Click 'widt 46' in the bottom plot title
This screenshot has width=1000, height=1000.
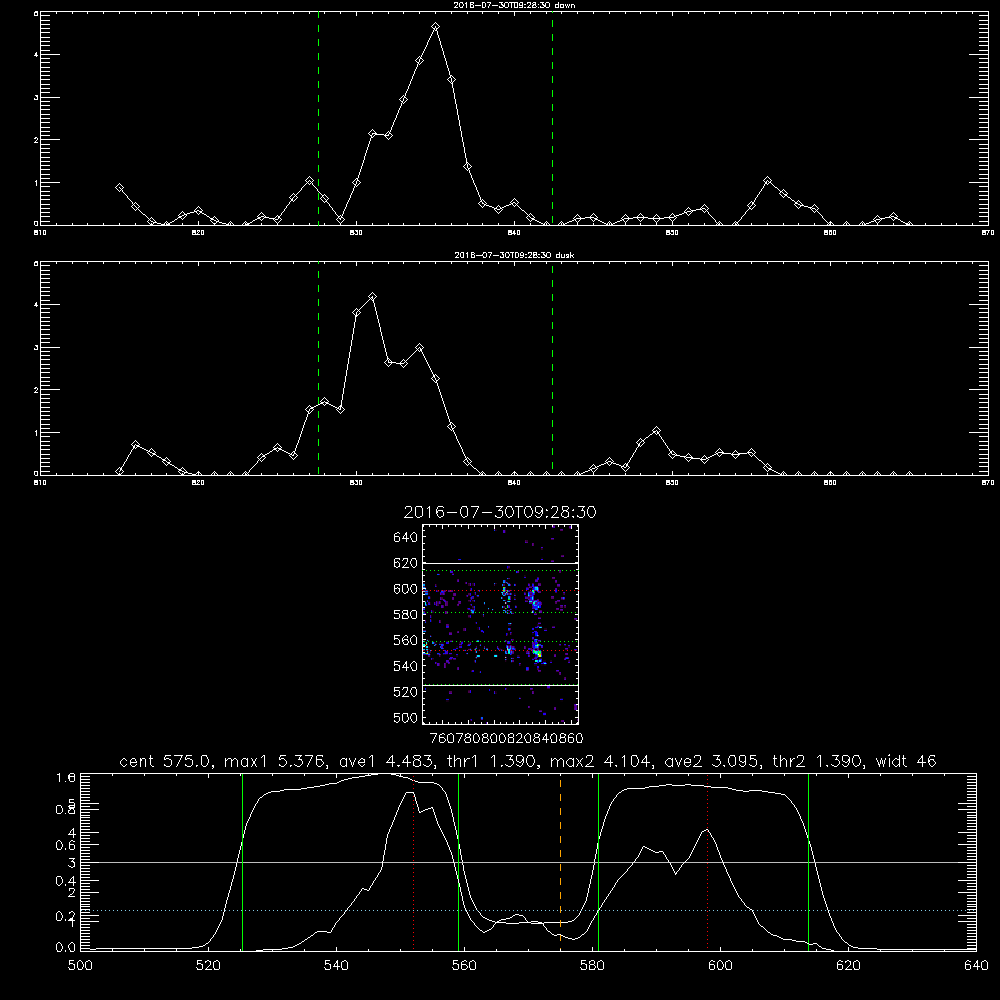coord(906,761)
